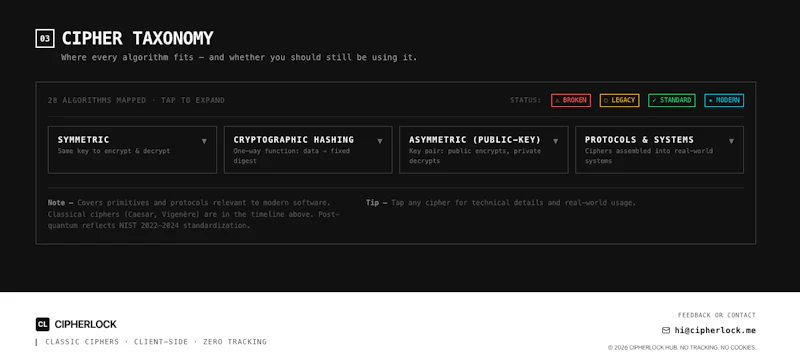
Task: Click the 2026 Cipherlock Hub copyright text
Action: click(x=682, y=348)
